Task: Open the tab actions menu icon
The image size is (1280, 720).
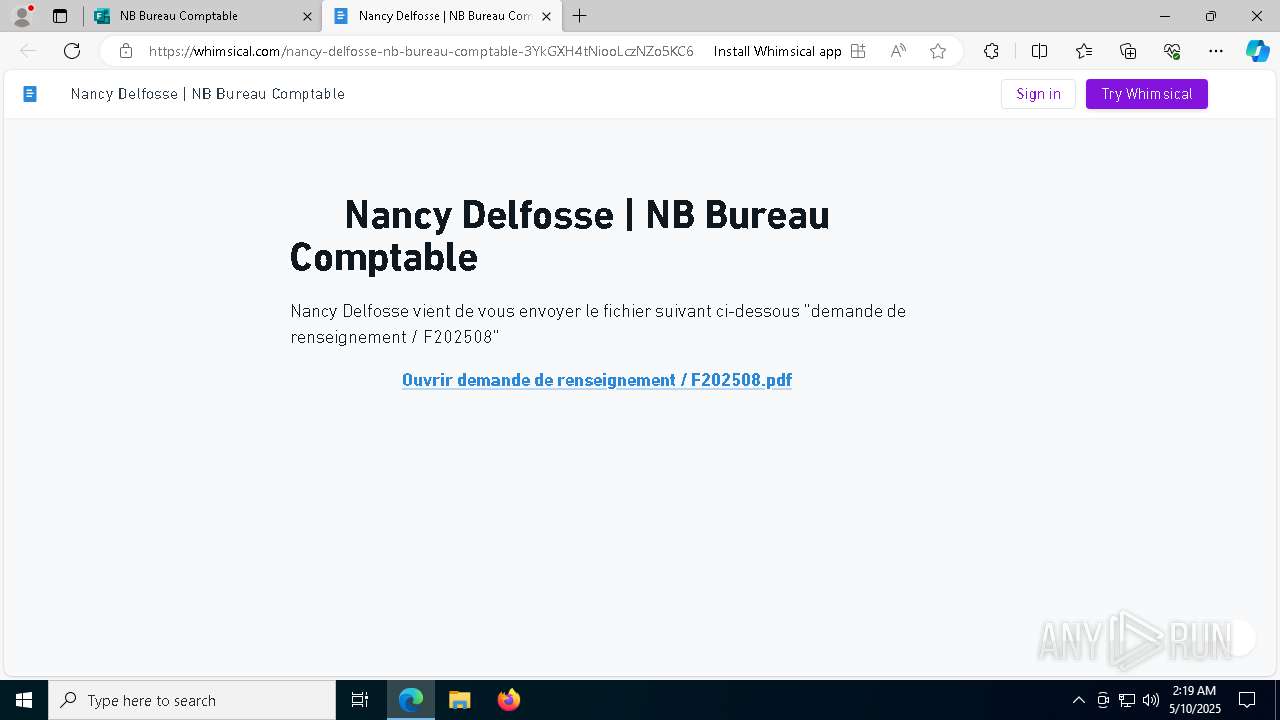Action: coord(60,16)
